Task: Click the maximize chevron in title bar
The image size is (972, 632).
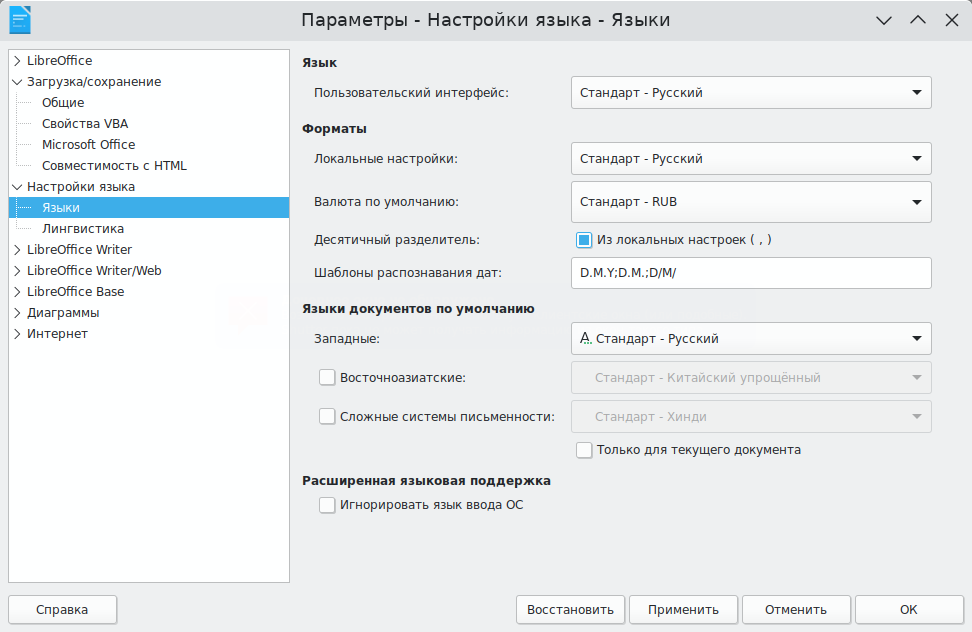Action: coord(918,20)
